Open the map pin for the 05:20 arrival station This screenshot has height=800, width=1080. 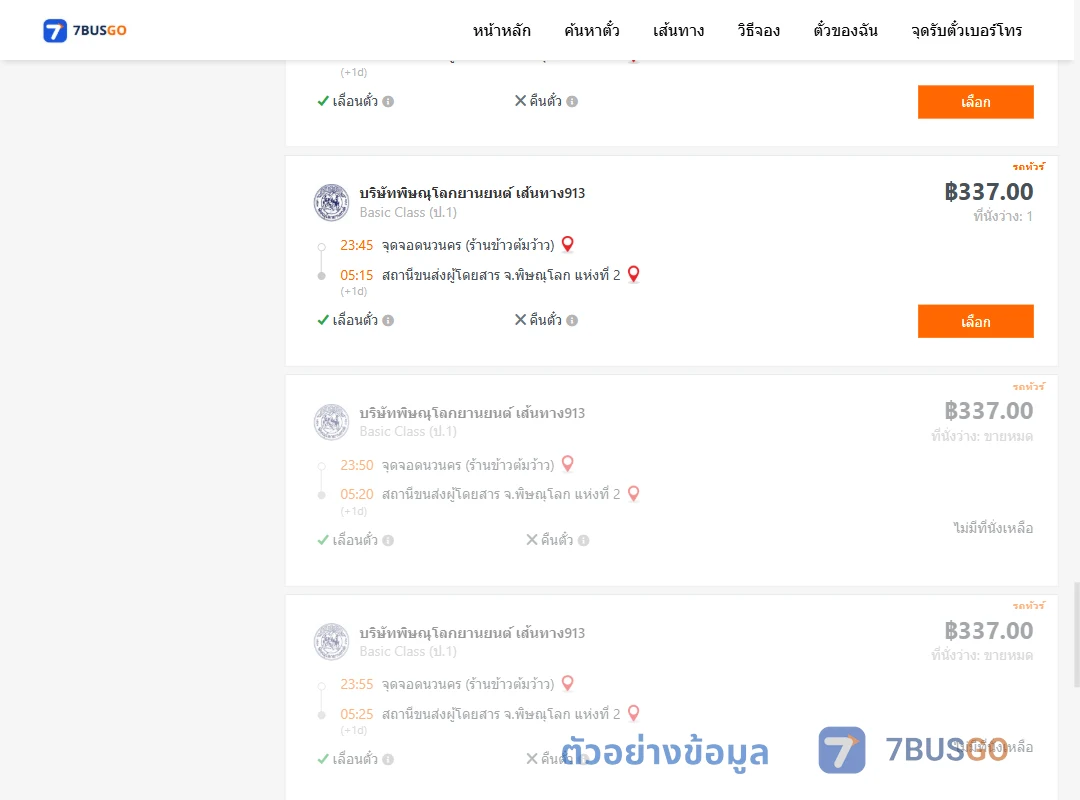click(x=634, y=493)
